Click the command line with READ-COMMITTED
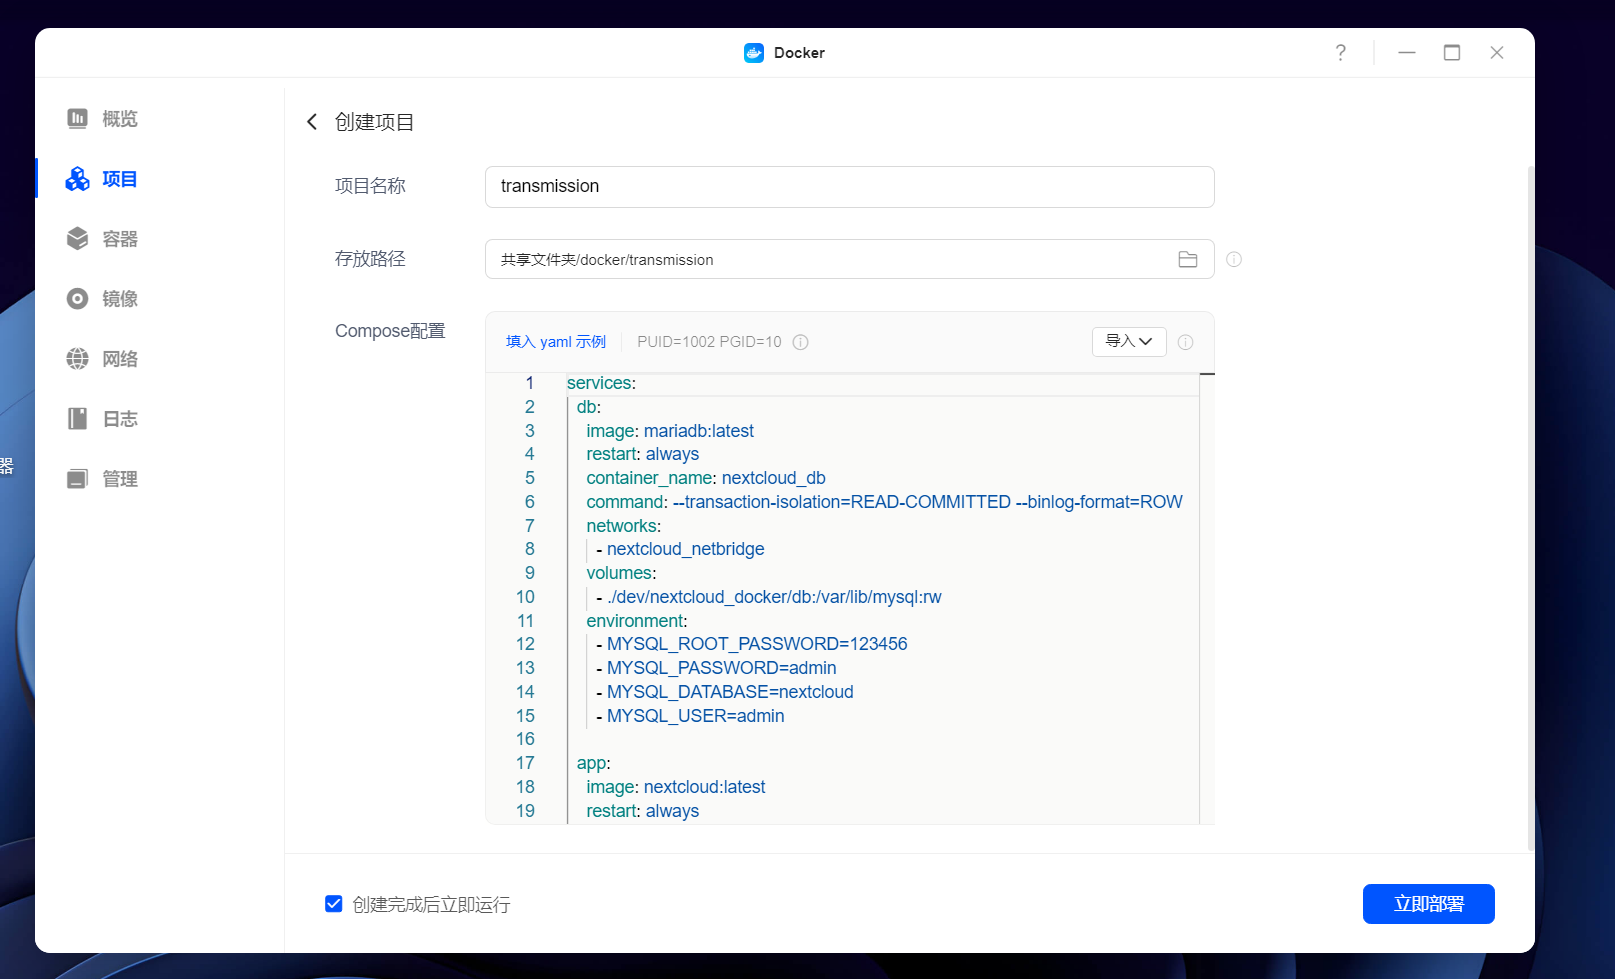This screenshot has height=979, width=1615. click(884, 502)
